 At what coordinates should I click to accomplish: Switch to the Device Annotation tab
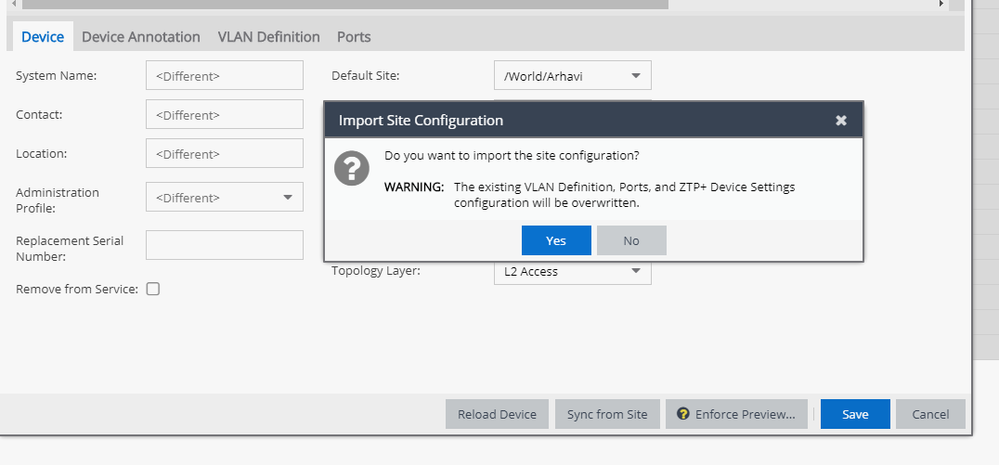(x=141, y=37)
